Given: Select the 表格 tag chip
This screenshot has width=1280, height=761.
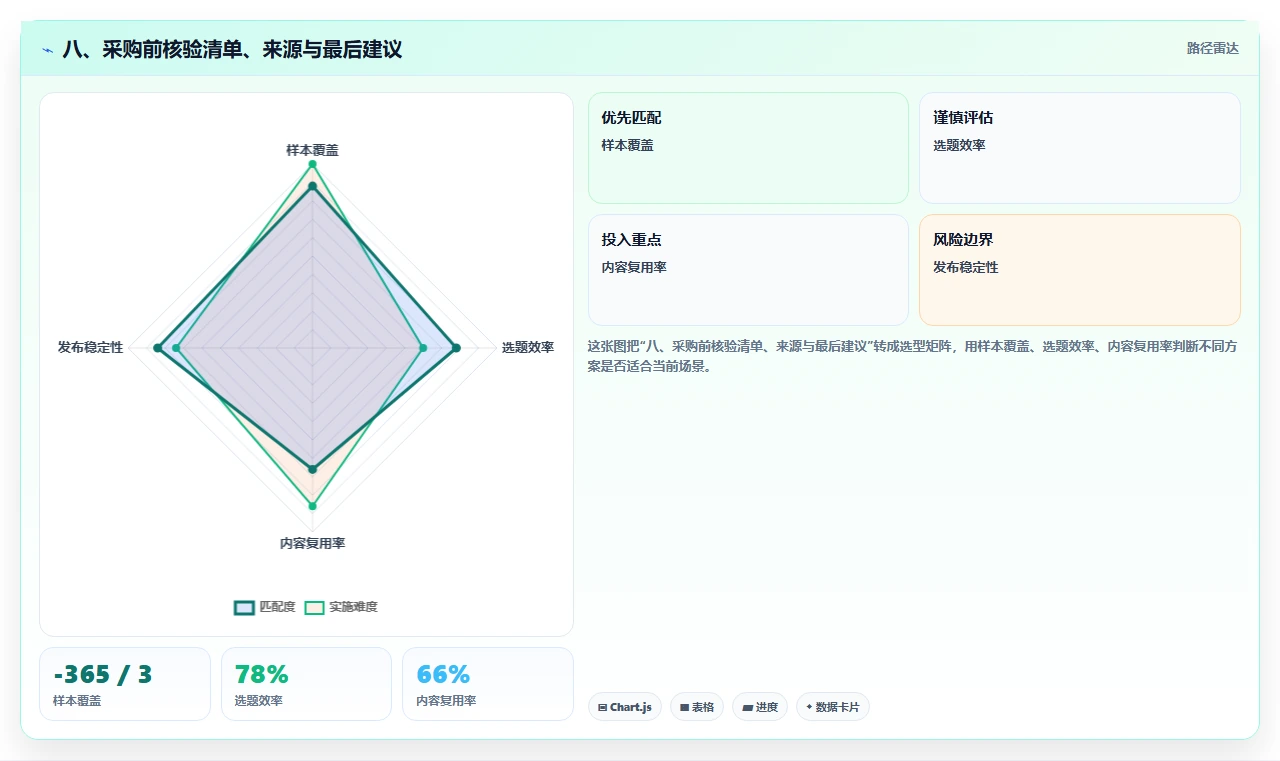Looking at the screenshot, I should click(697, 707).
